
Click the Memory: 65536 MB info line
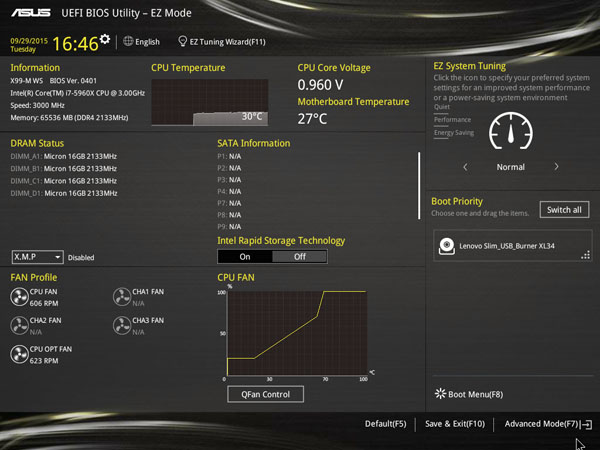pyautogui.click(x=69, y=117)
